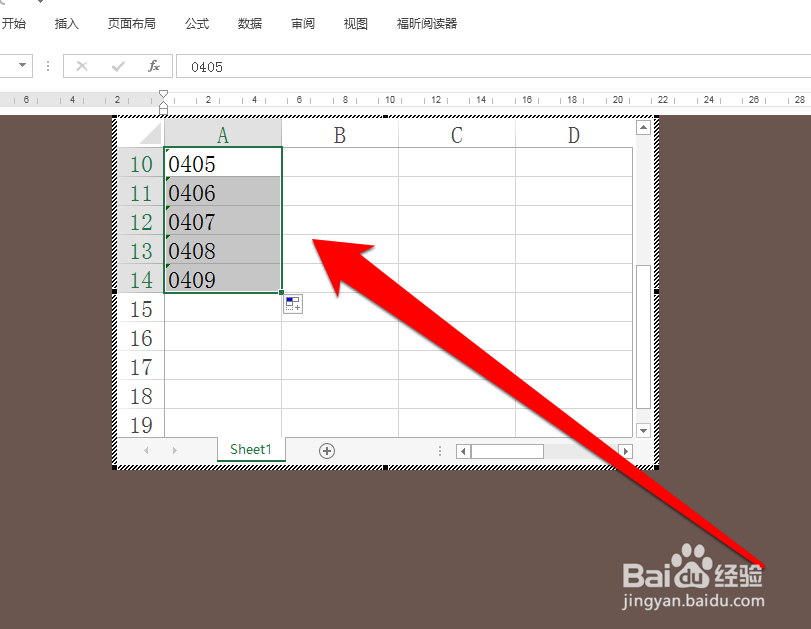This screenshot has width=811, height=629.
Task: Select column B header
Action: coord(340,134)
